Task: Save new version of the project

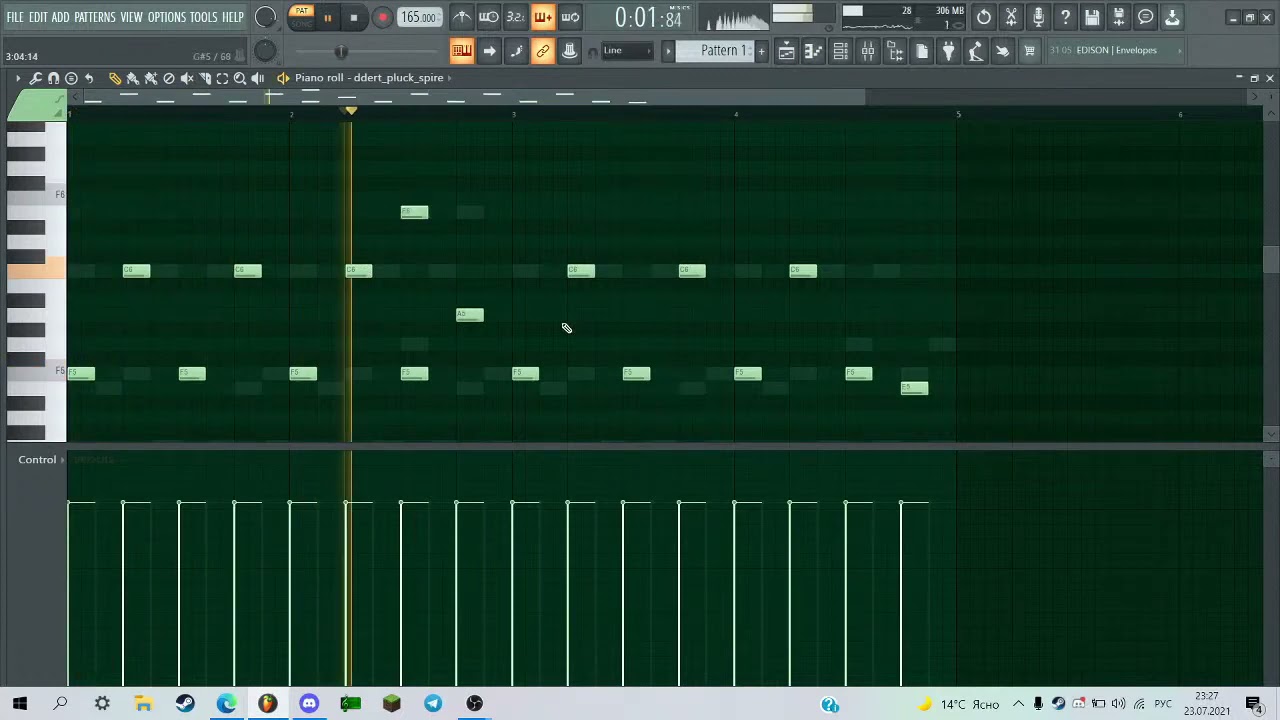Action: (1119, 17)
